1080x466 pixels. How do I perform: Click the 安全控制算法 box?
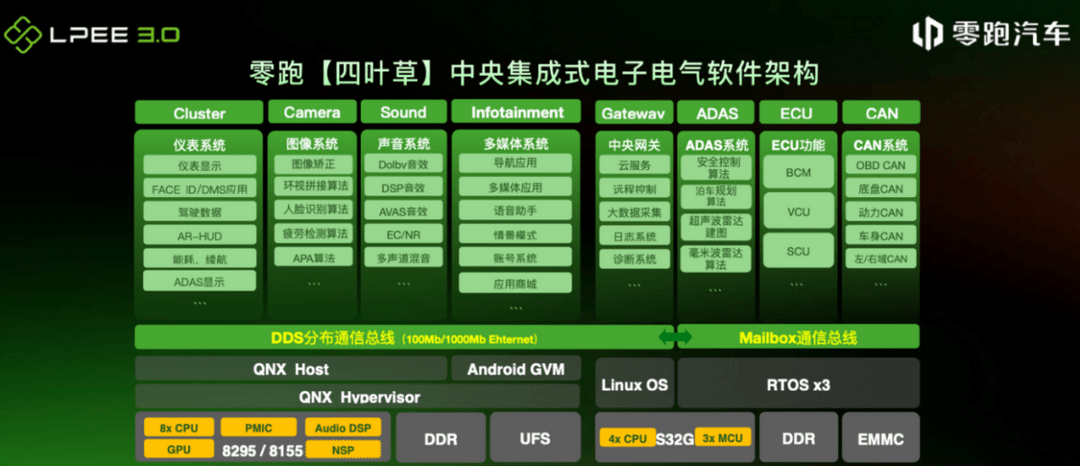coord(716,167)
